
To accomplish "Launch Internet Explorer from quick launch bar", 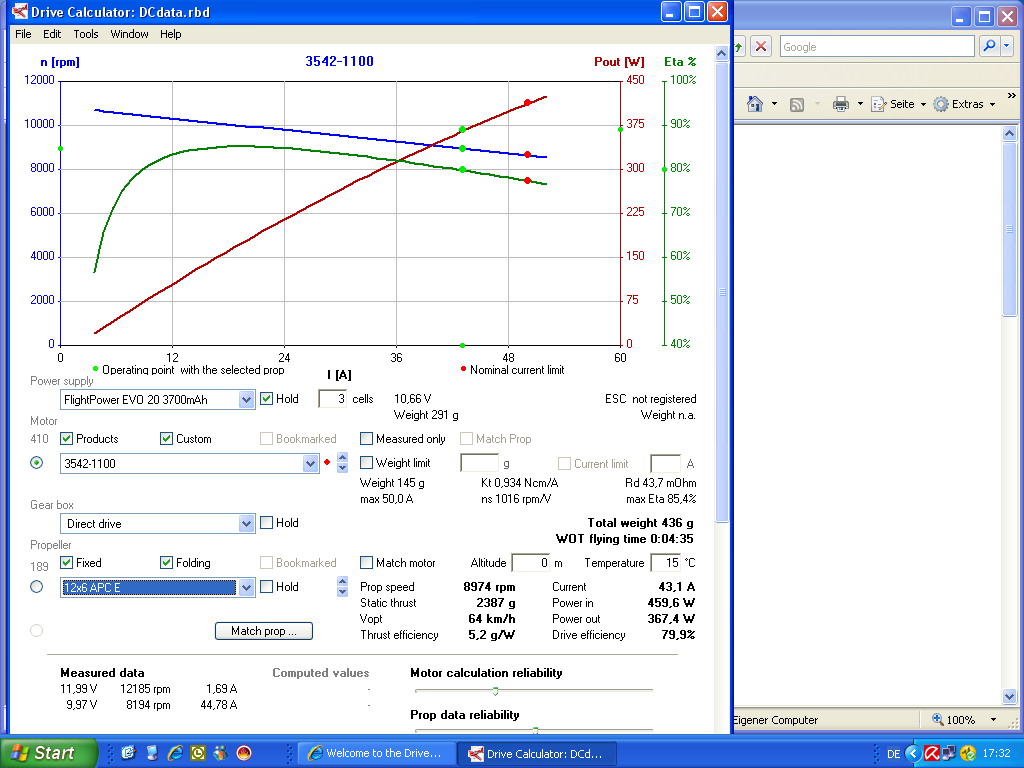I will [x=176, y=753].
